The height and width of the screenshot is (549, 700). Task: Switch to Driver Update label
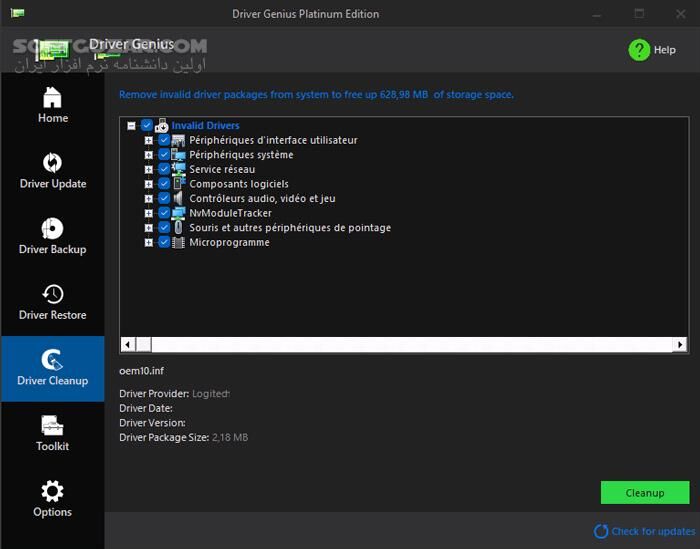tap(53, 183)
